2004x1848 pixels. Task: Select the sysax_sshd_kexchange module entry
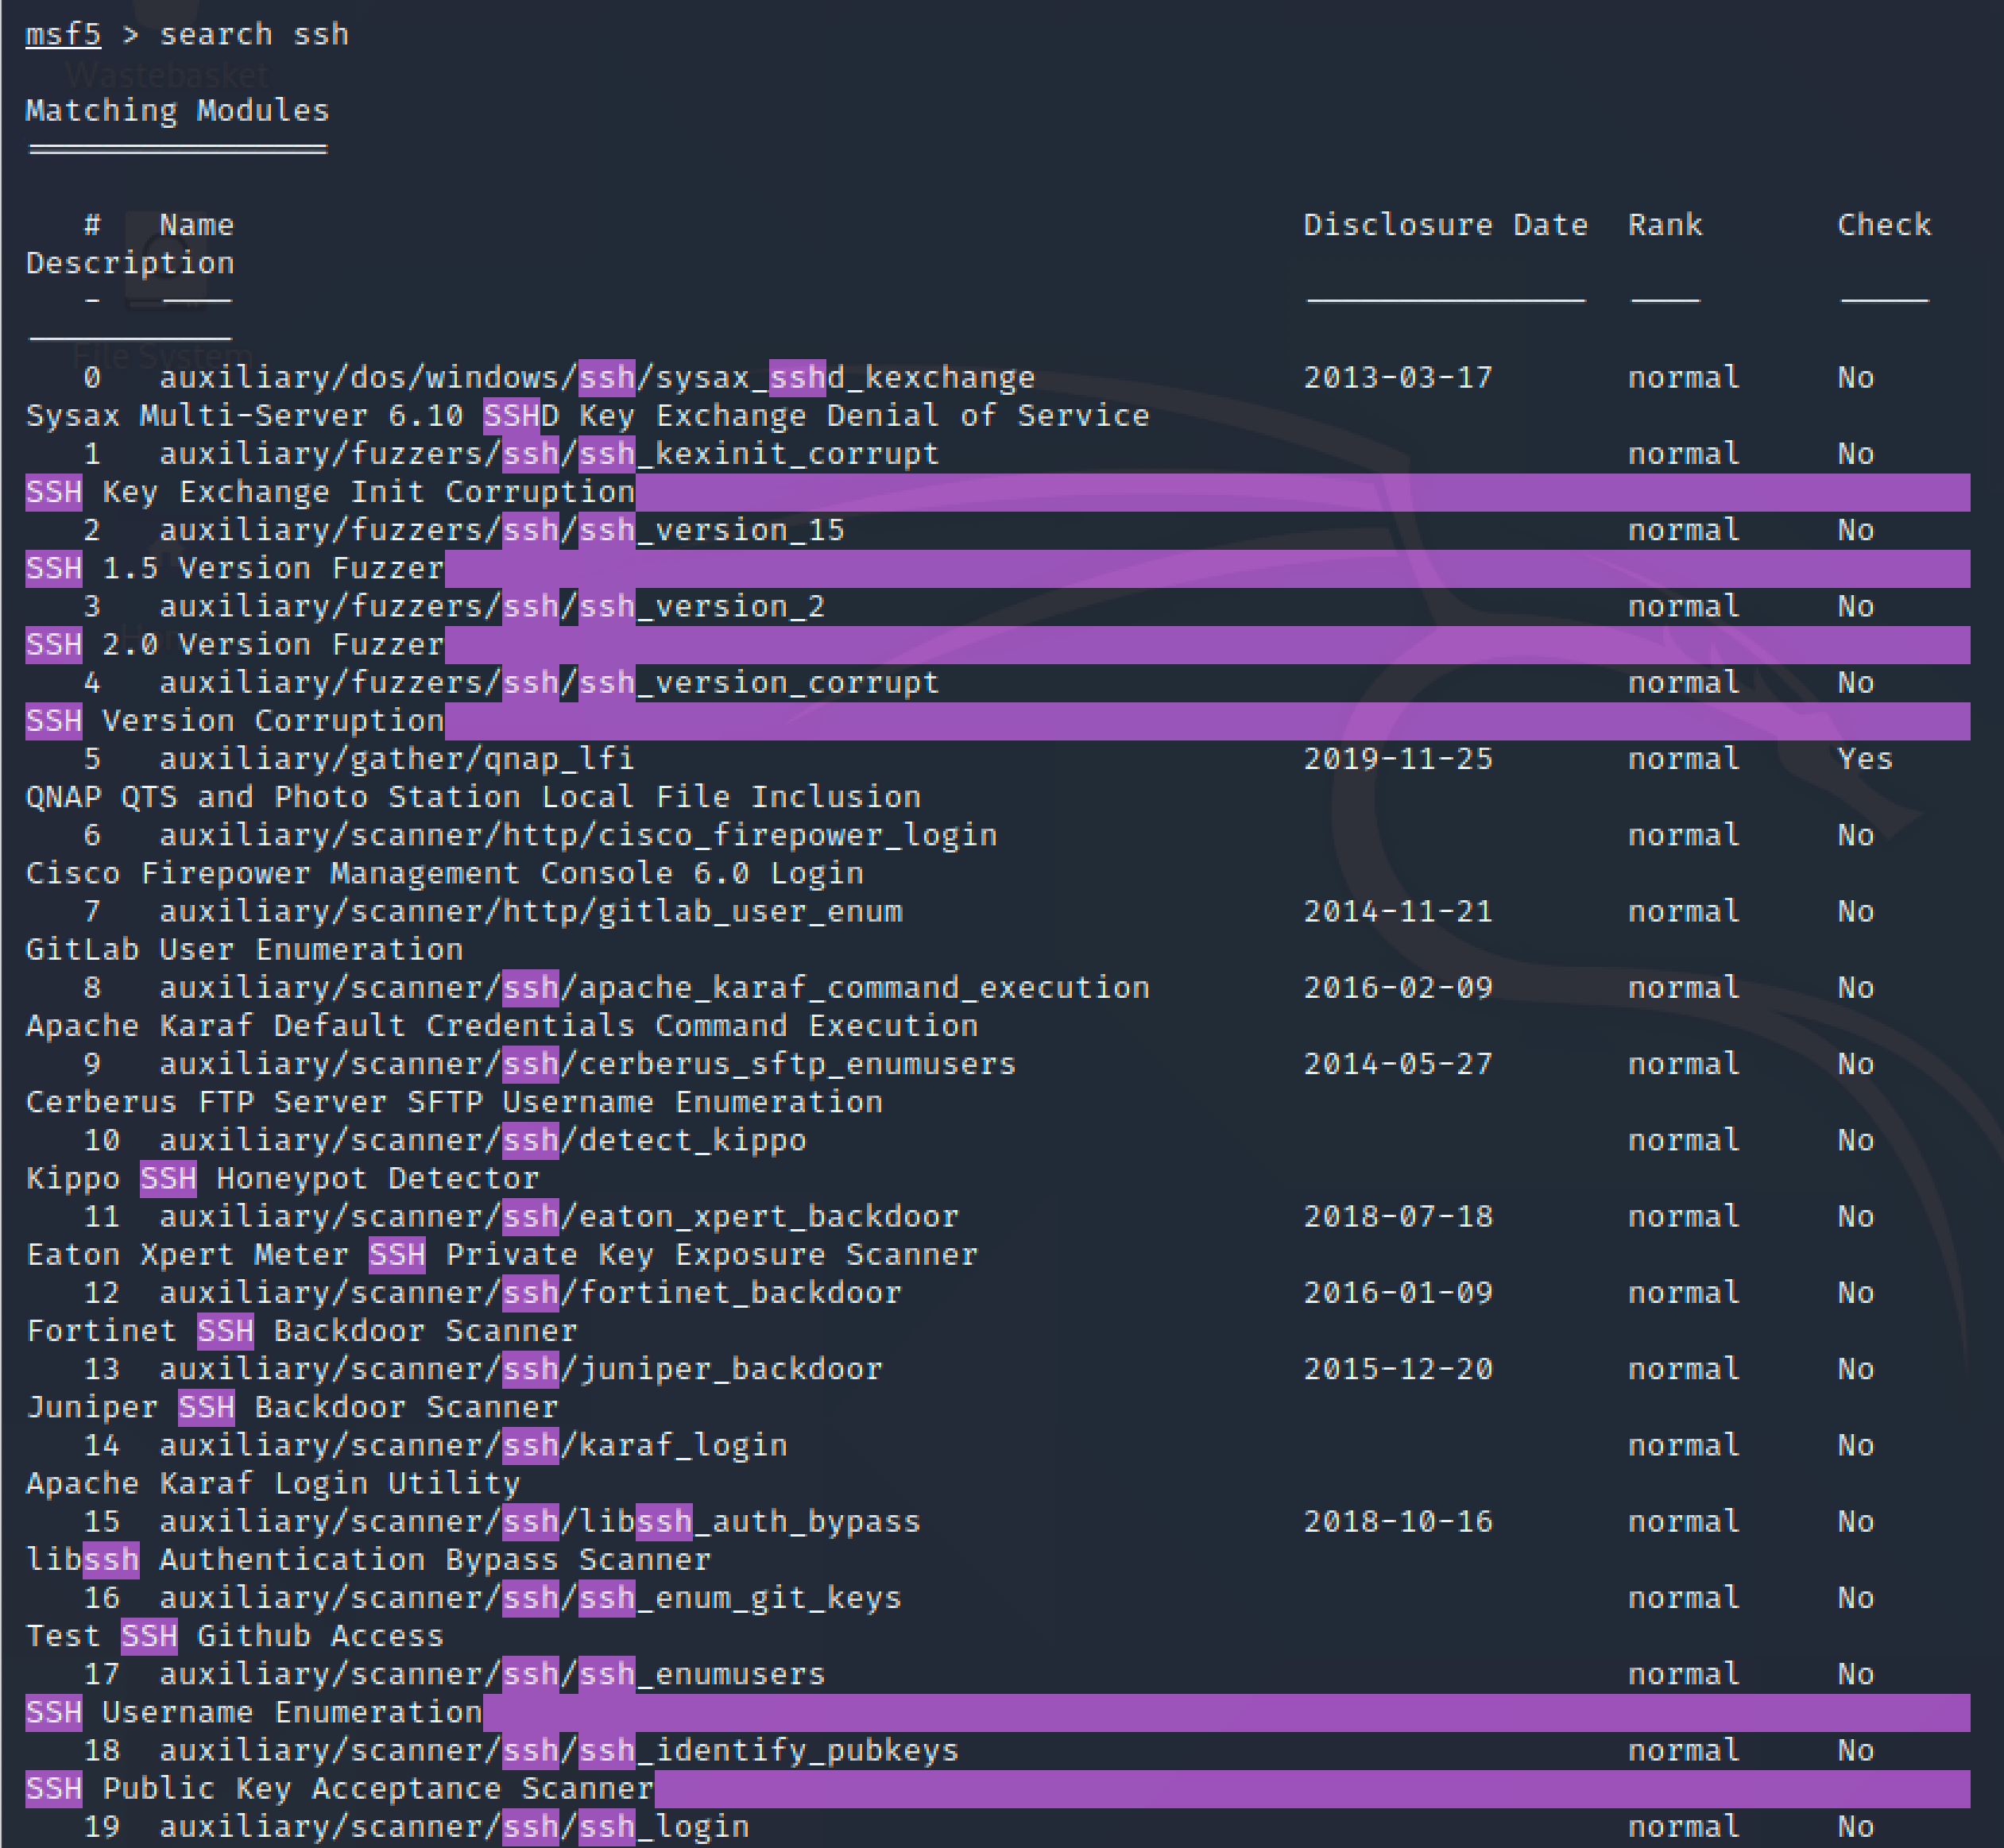click(597, 377)
